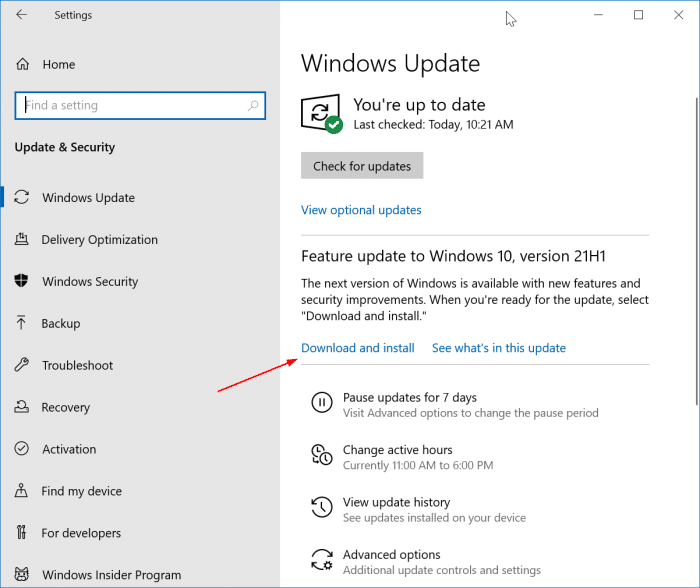
Task: Maximize the Settings window
Action: 638,15
